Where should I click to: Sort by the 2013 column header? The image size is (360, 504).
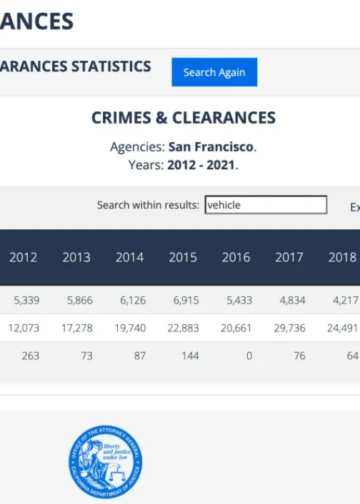[x=76, y=257]
